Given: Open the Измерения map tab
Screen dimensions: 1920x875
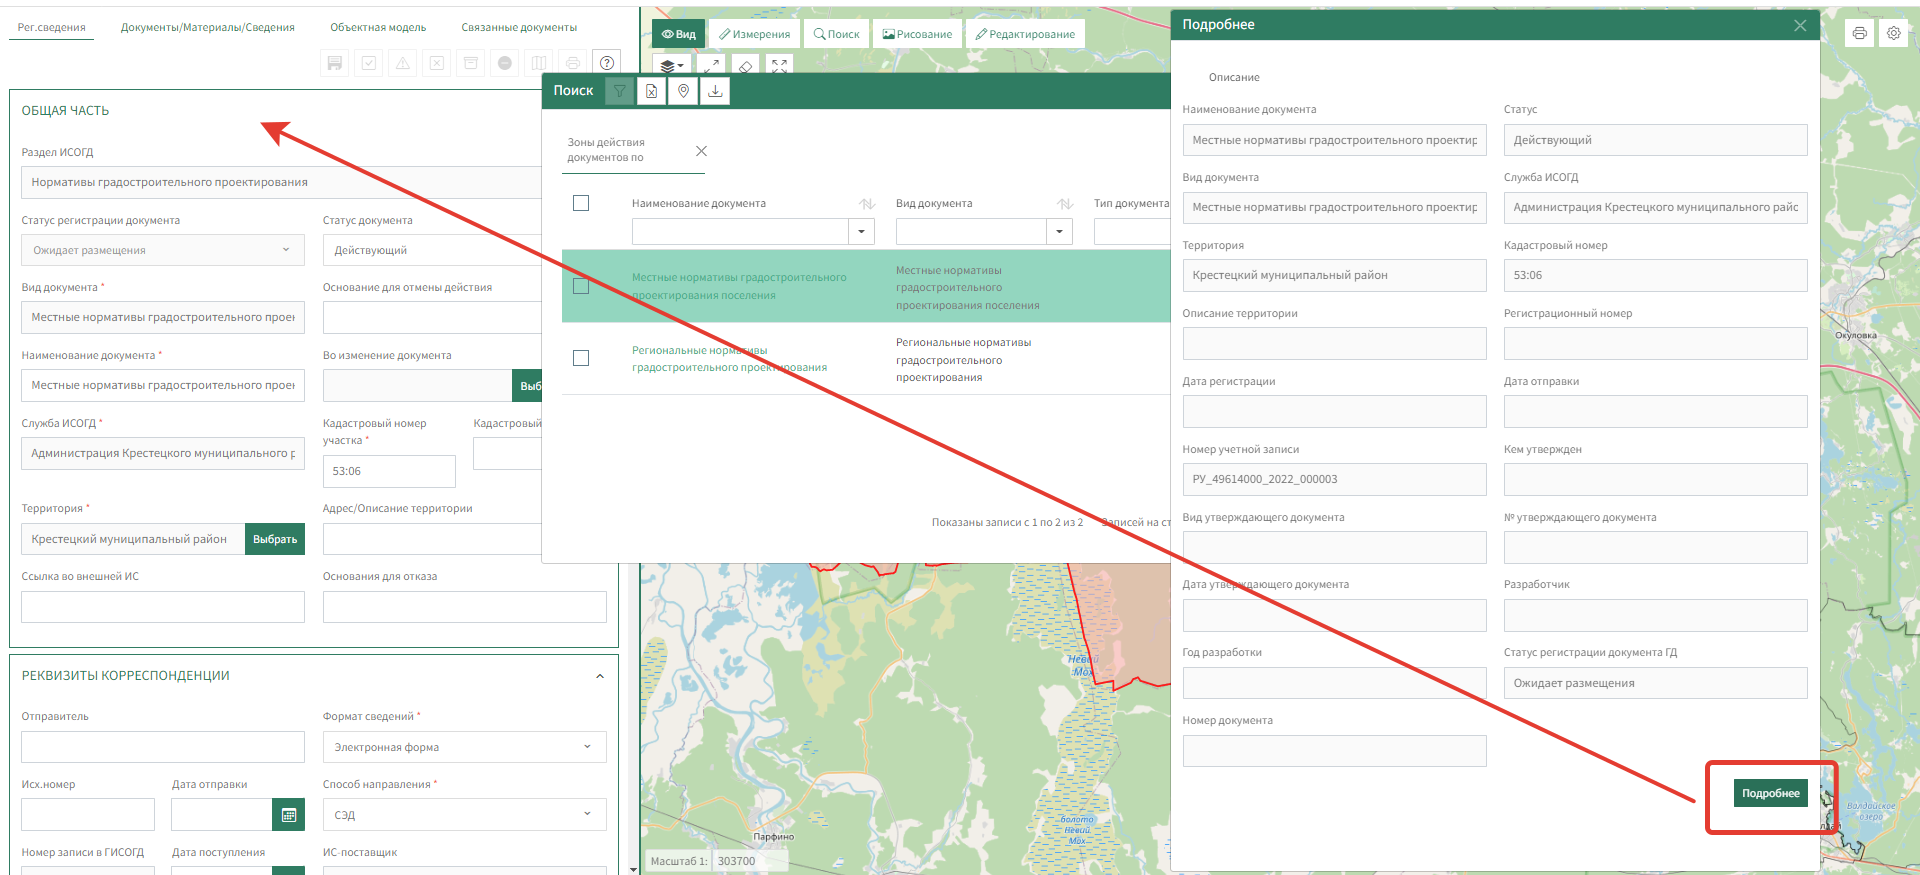Looking at the screenshot, I should [754, 34].
